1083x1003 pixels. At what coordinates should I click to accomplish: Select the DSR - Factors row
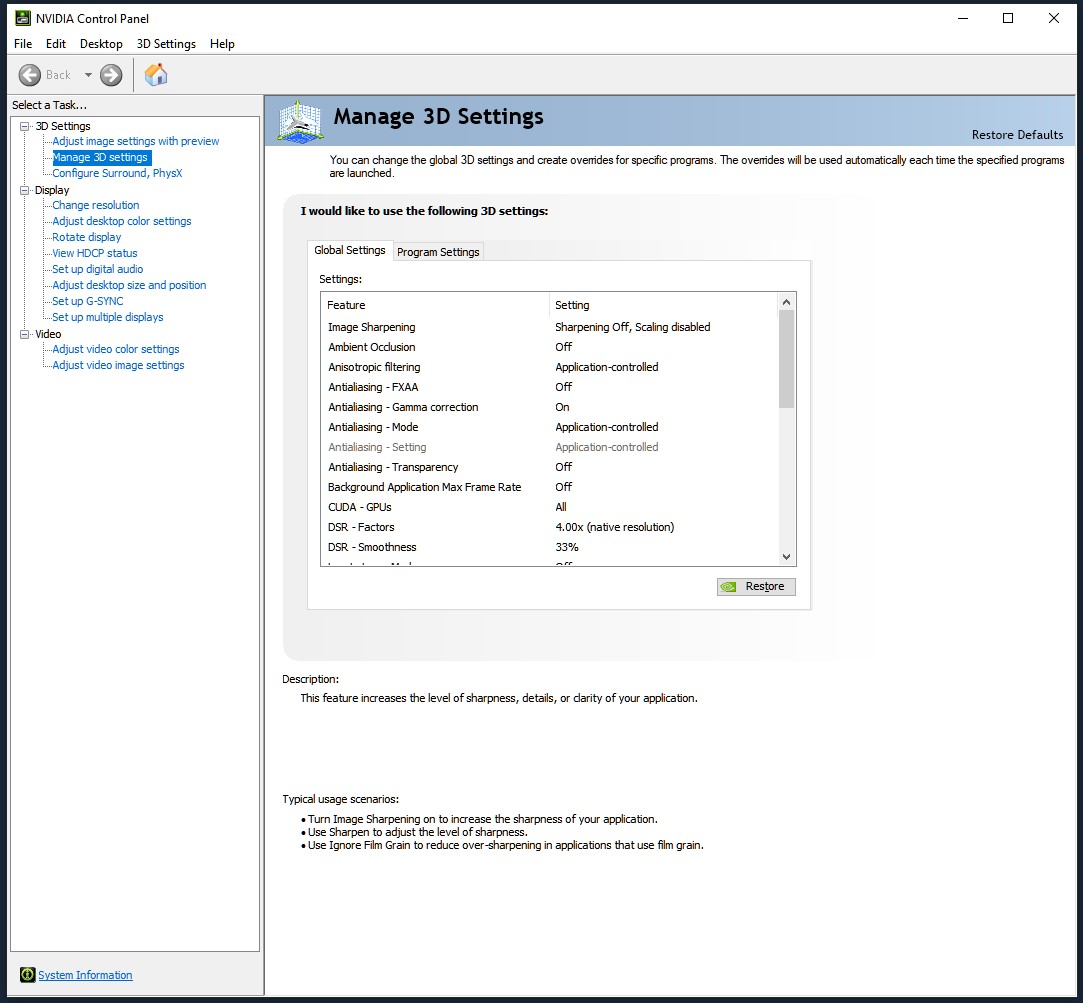[550, 527]
